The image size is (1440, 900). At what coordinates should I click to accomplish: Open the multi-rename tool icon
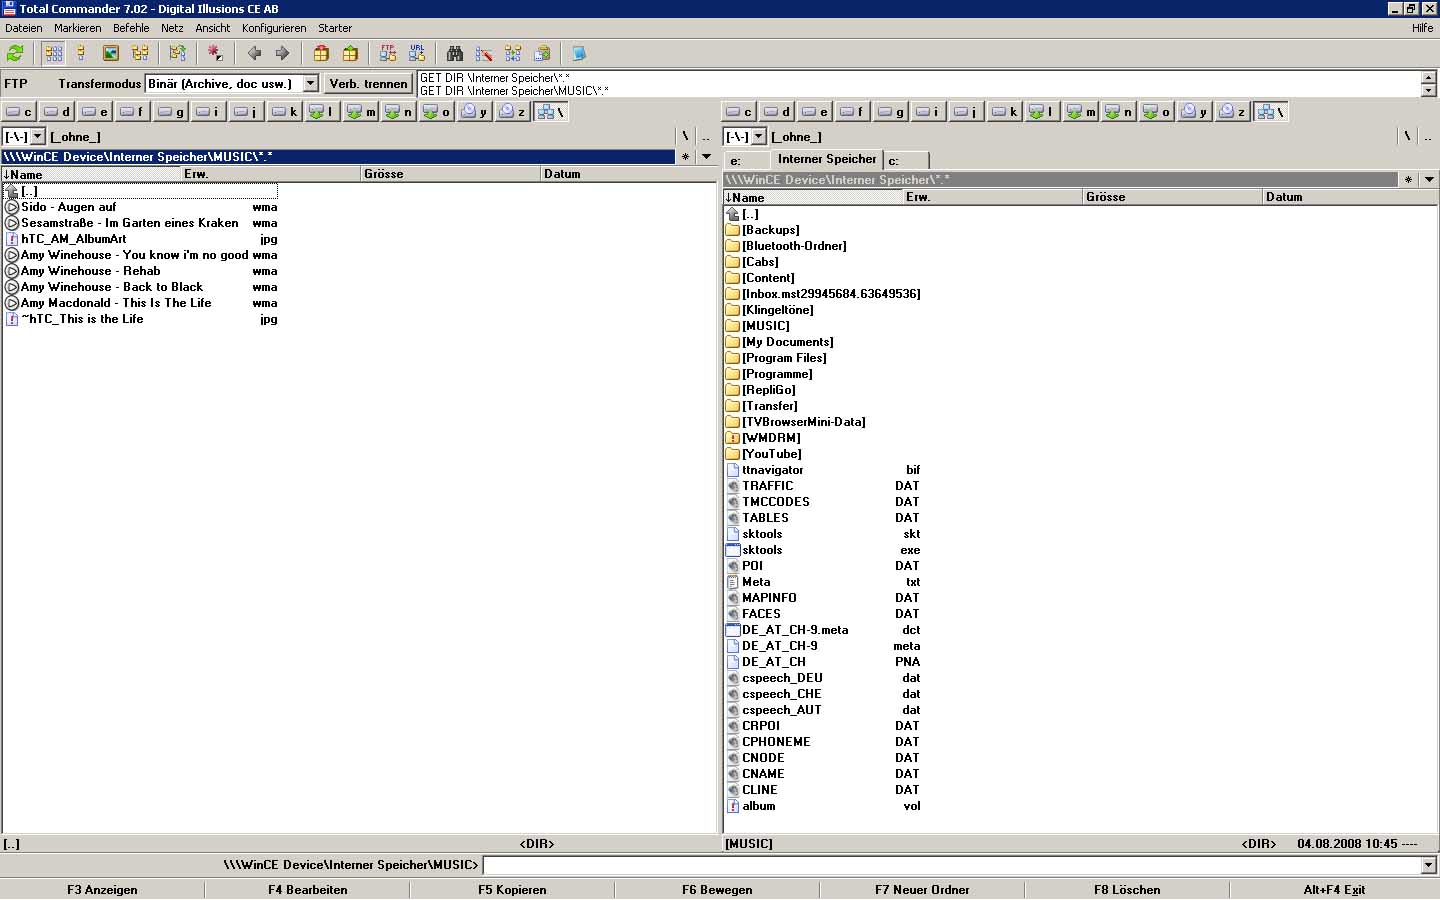click(x=484, y=53)
